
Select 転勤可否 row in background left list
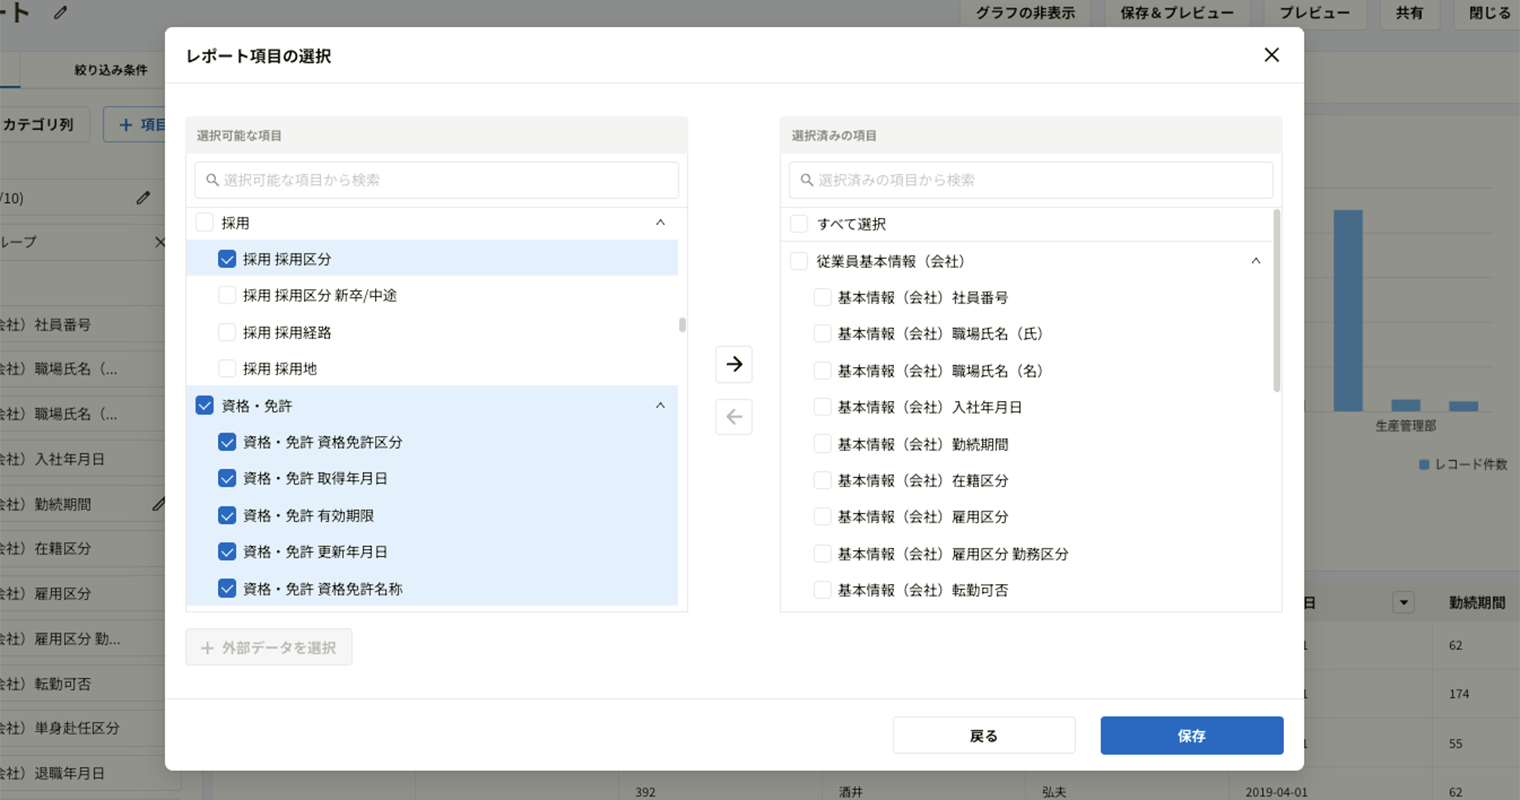(x=82, y=683)
